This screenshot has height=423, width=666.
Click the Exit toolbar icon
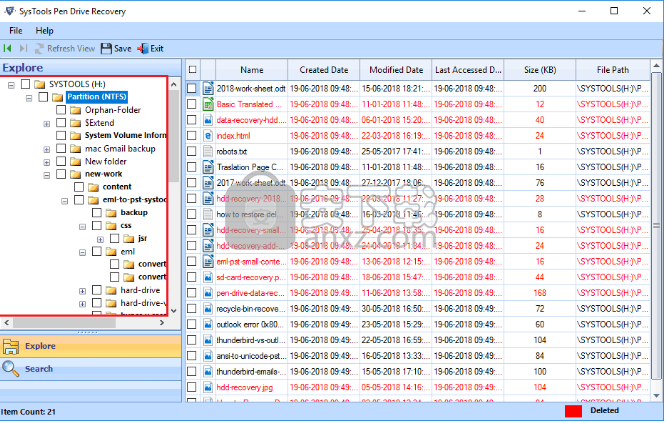[143, 48]
